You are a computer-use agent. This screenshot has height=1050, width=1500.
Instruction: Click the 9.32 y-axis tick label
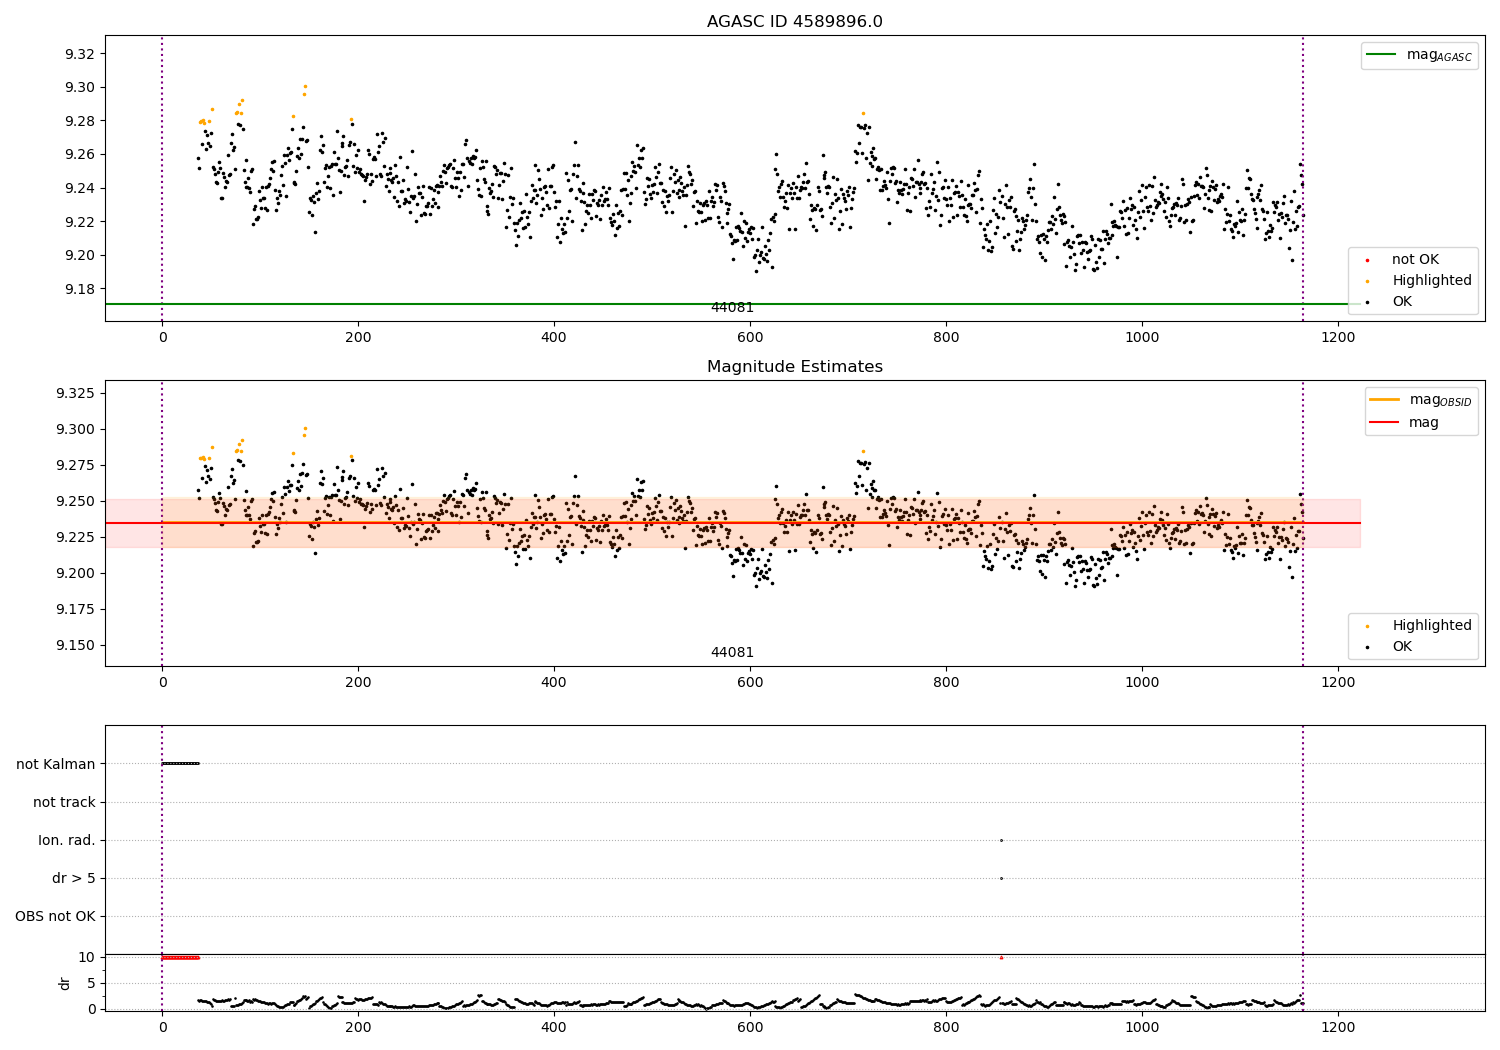point(78,54)
